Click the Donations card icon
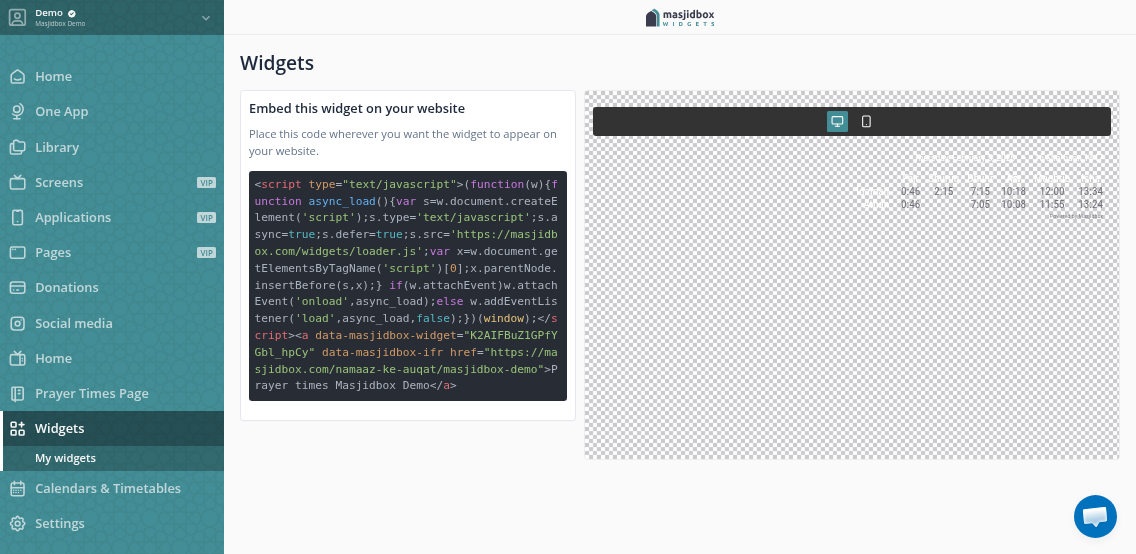Image resolution: width=1136 pixels, height=554 pixels. [17, 288]
